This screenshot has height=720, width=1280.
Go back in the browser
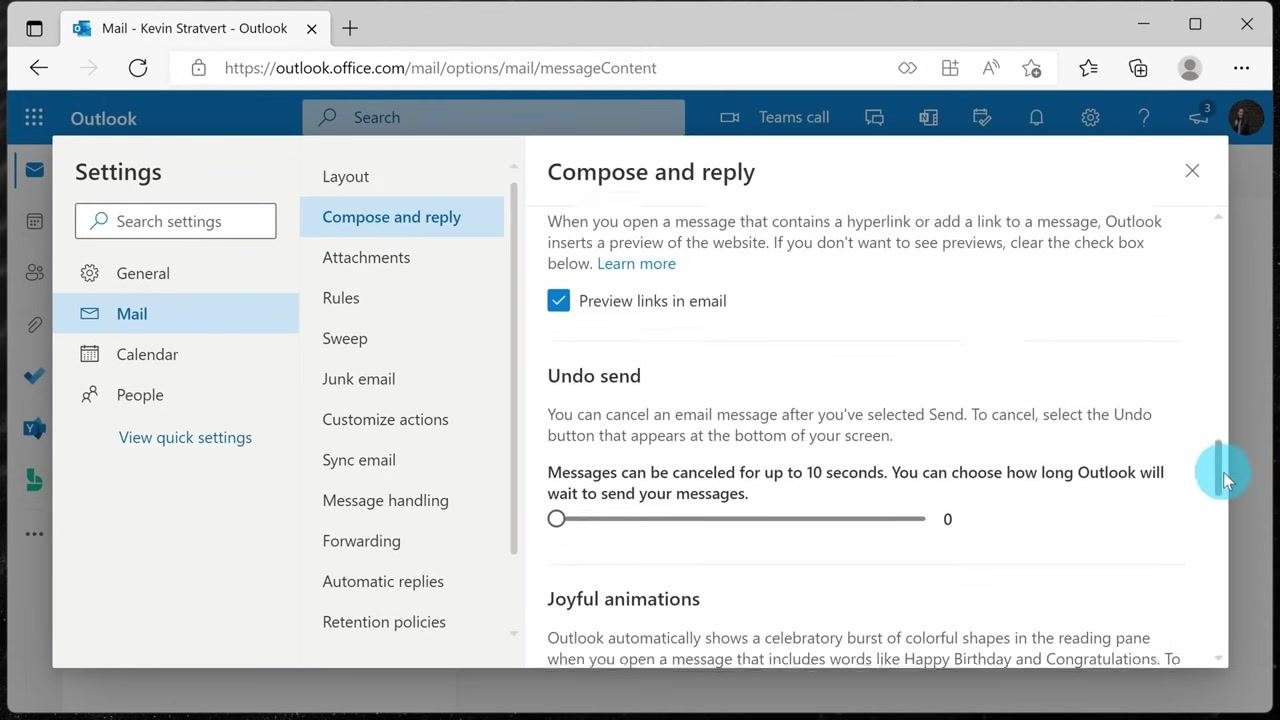pyautogui.click(x=39, y=68)
